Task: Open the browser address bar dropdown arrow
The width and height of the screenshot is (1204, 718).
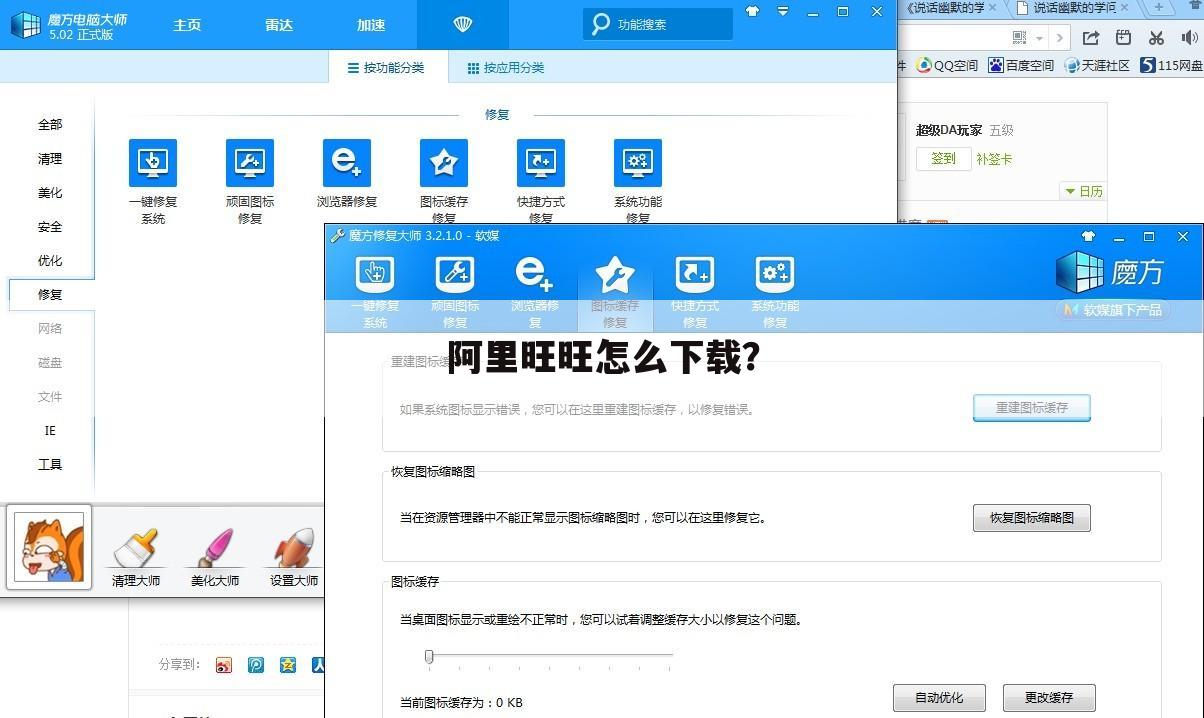Action: point(1040,38)
